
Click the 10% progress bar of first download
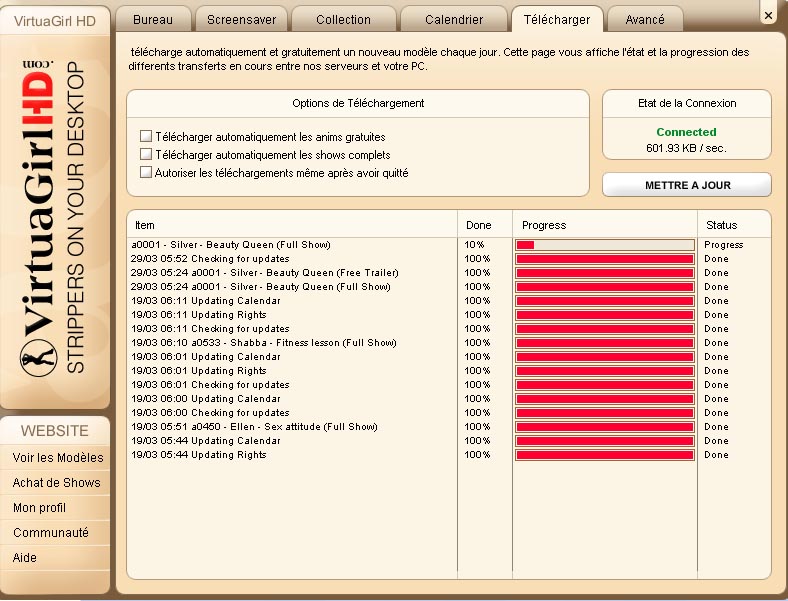pyautogui.click(x=605, y=245)
